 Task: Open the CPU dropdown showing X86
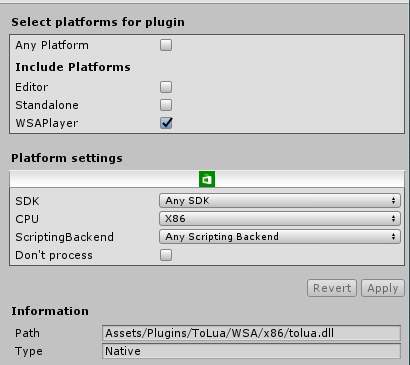(x=280, y=219)
